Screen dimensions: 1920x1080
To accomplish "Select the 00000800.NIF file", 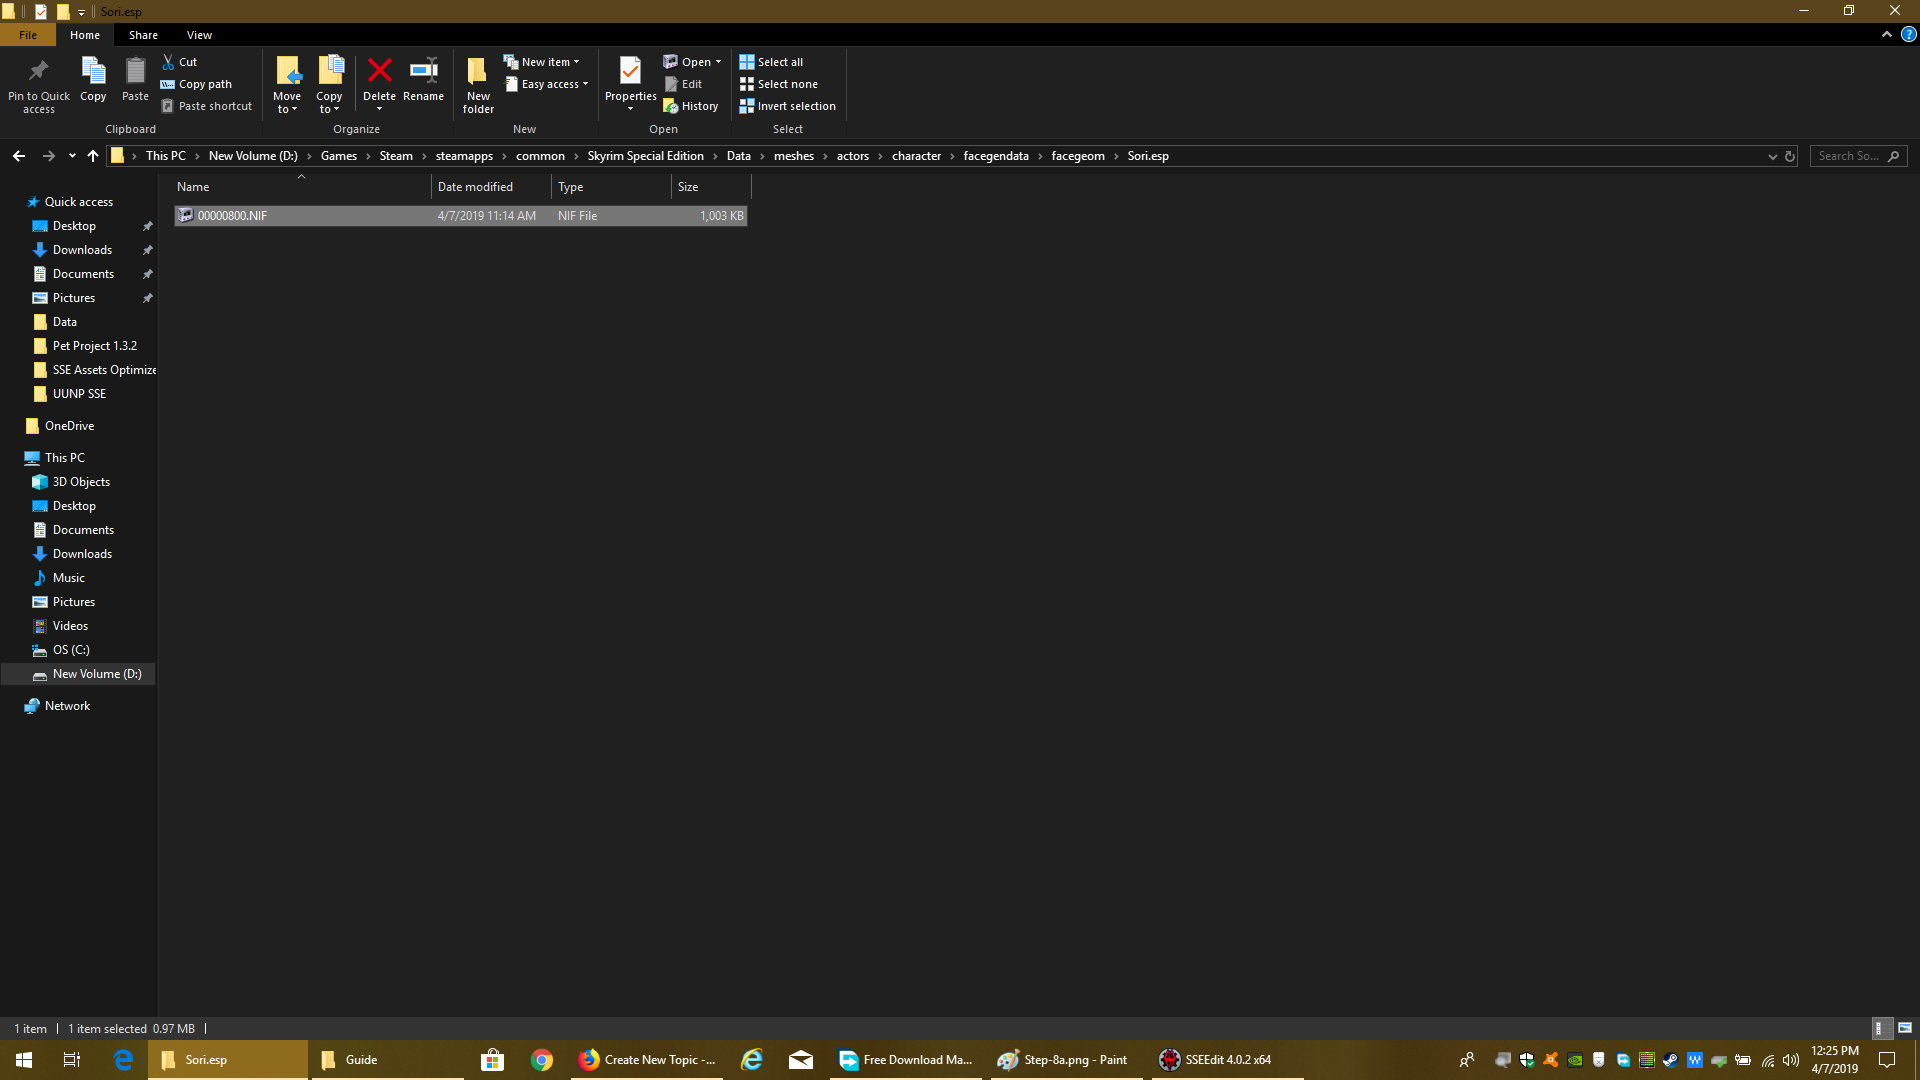I will click(461, 216).
